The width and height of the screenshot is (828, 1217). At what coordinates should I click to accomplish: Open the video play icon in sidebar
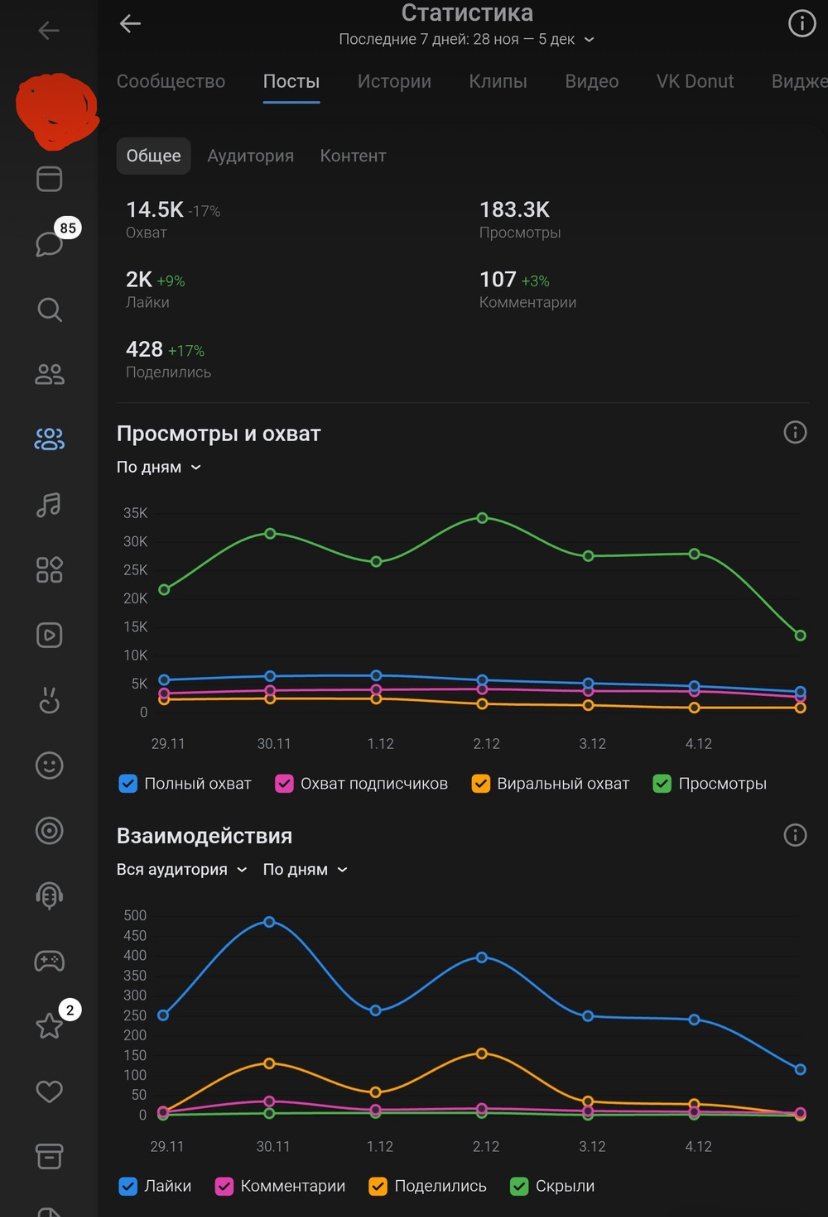tap(49, 635)
